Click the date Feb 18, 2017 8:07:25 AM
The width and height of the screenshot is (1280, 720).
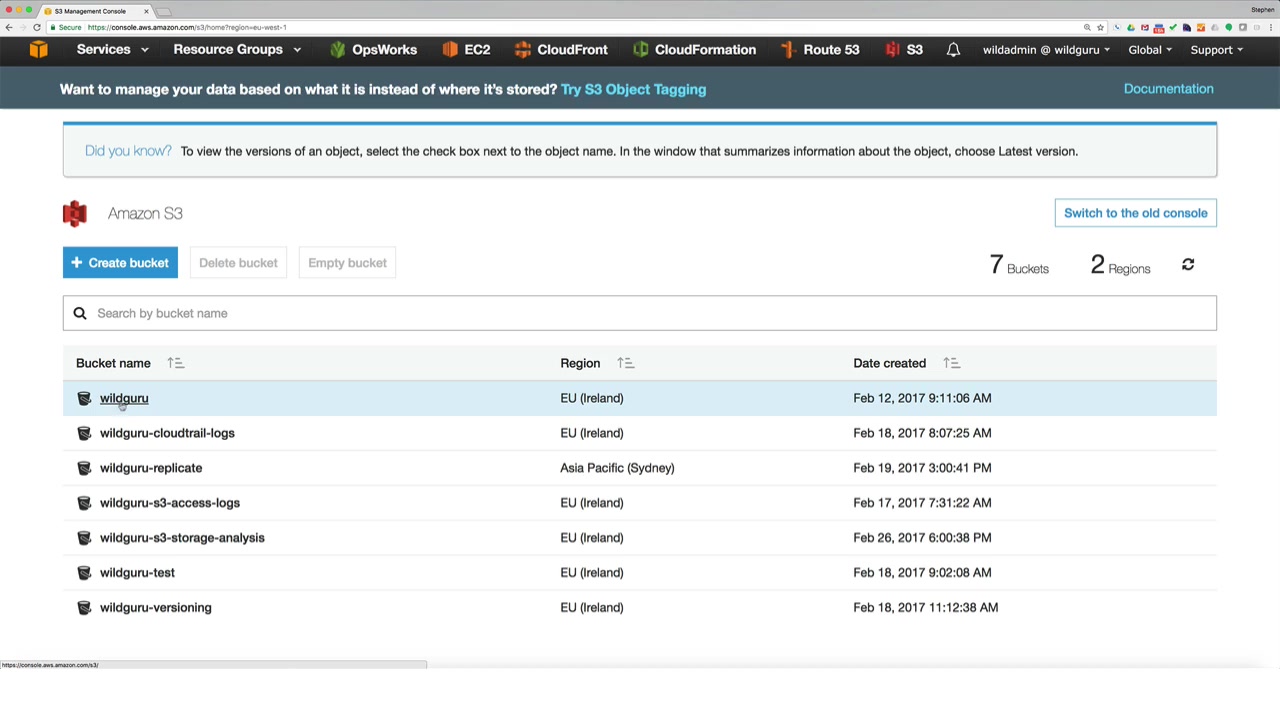point(922,433)
